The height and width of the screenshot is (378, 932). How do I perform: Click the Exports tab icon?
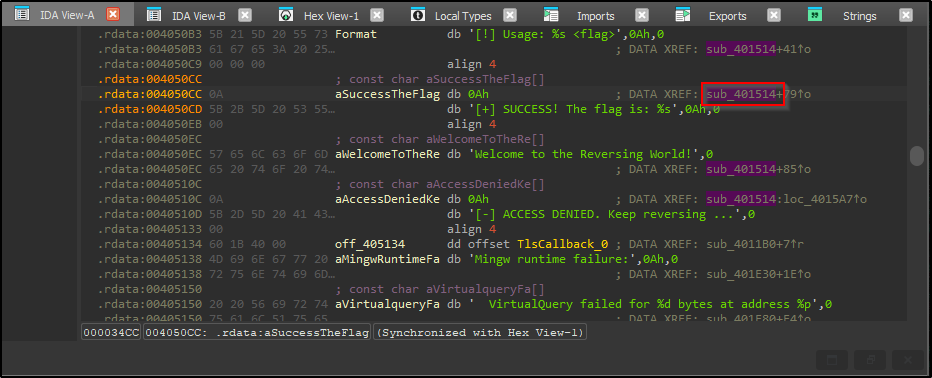pyautogui.click(x=683, y=15)
